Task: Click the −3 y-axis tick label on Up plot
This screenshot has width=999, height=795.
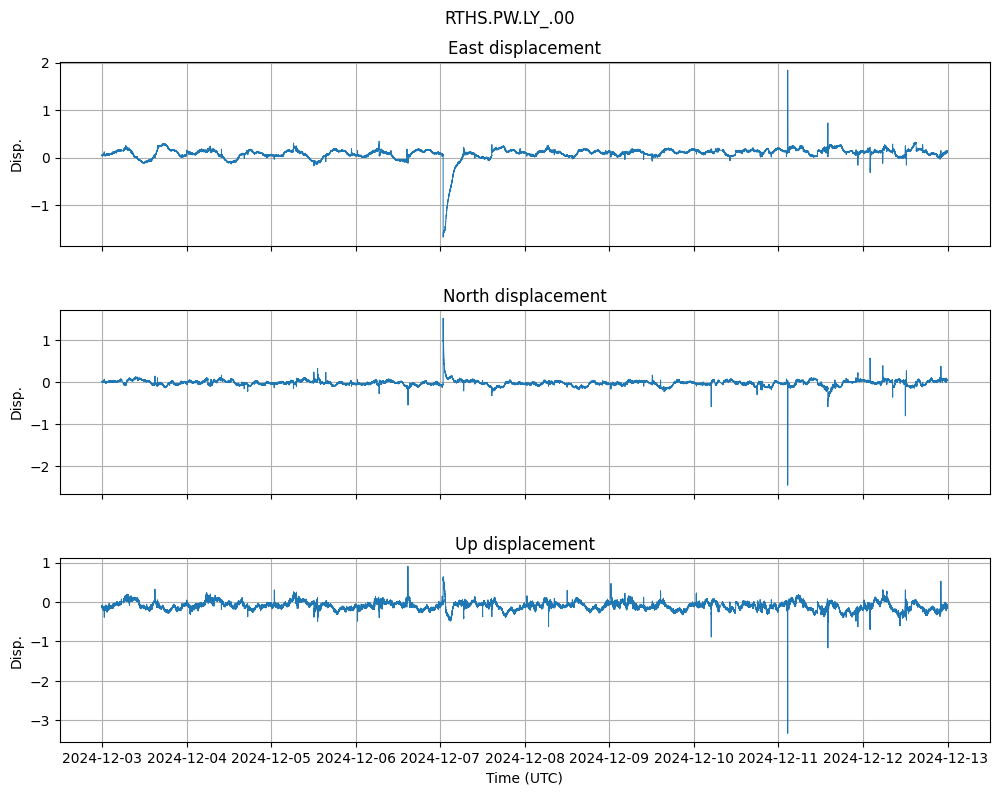Action: pos(44,720)
